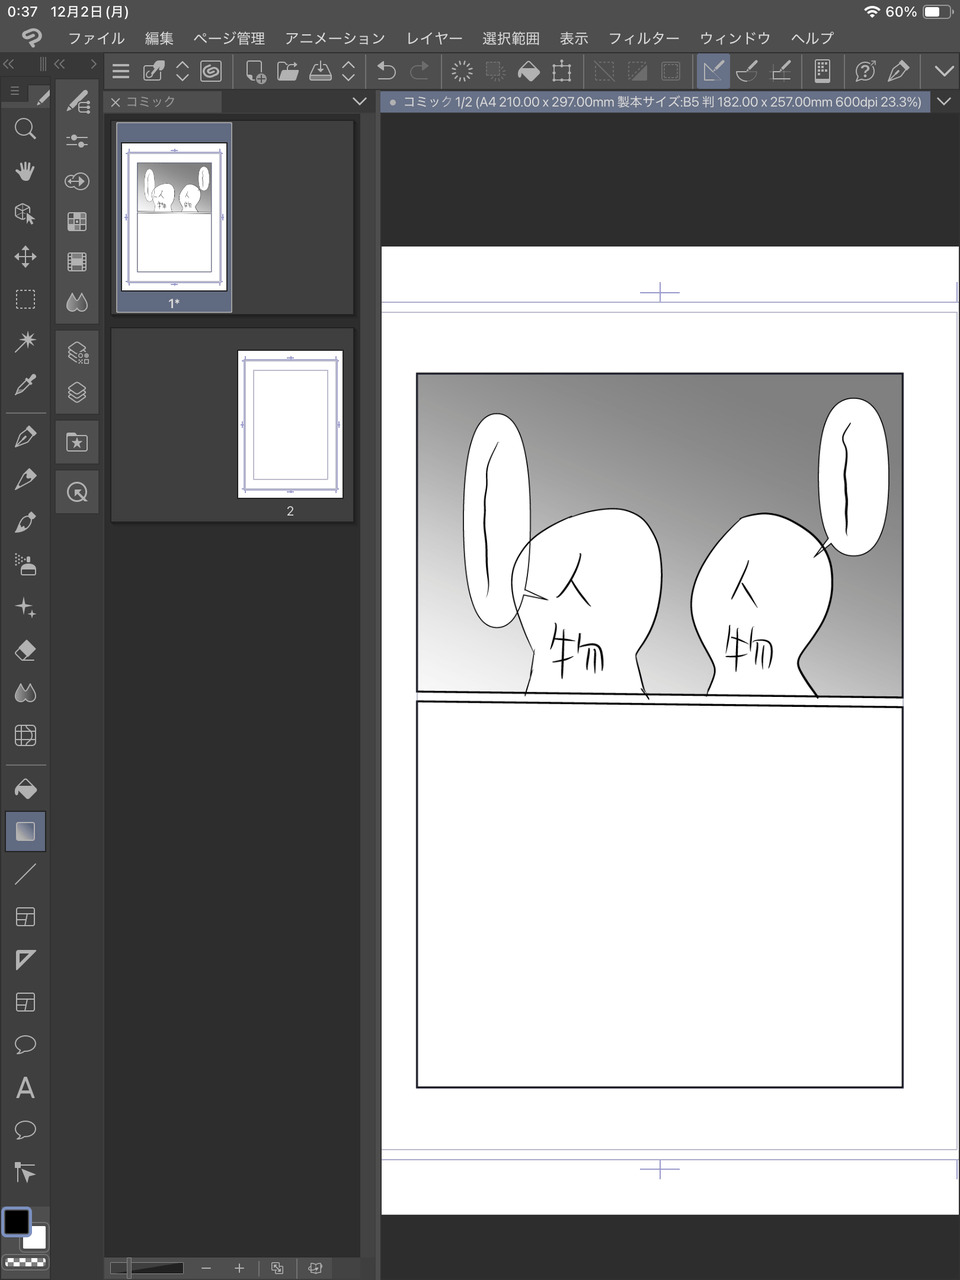Select the Eyedropper tool
960x1280 pixels.
pos(25,385)
